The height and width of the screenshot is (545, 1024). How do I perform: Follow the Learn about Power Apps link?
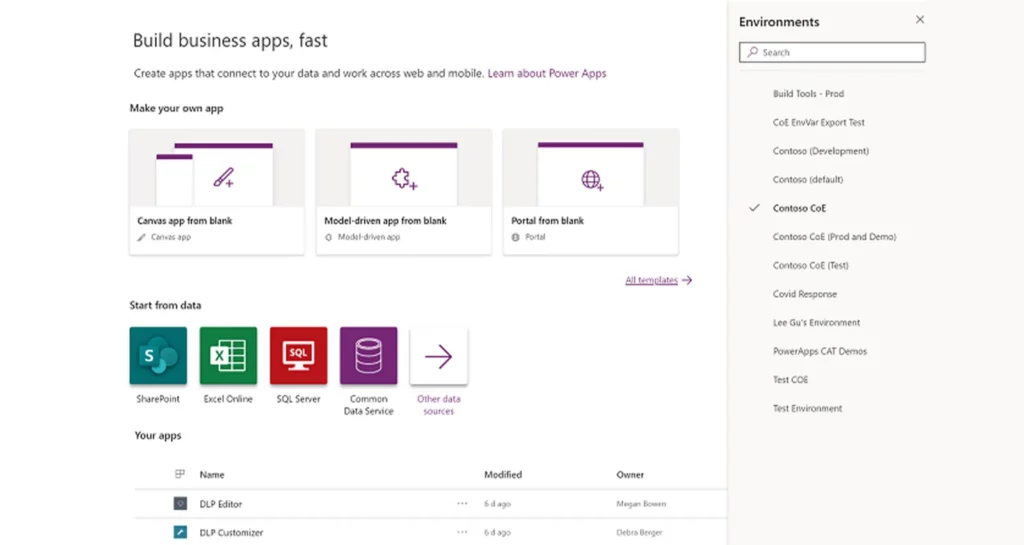coord(547,73)
